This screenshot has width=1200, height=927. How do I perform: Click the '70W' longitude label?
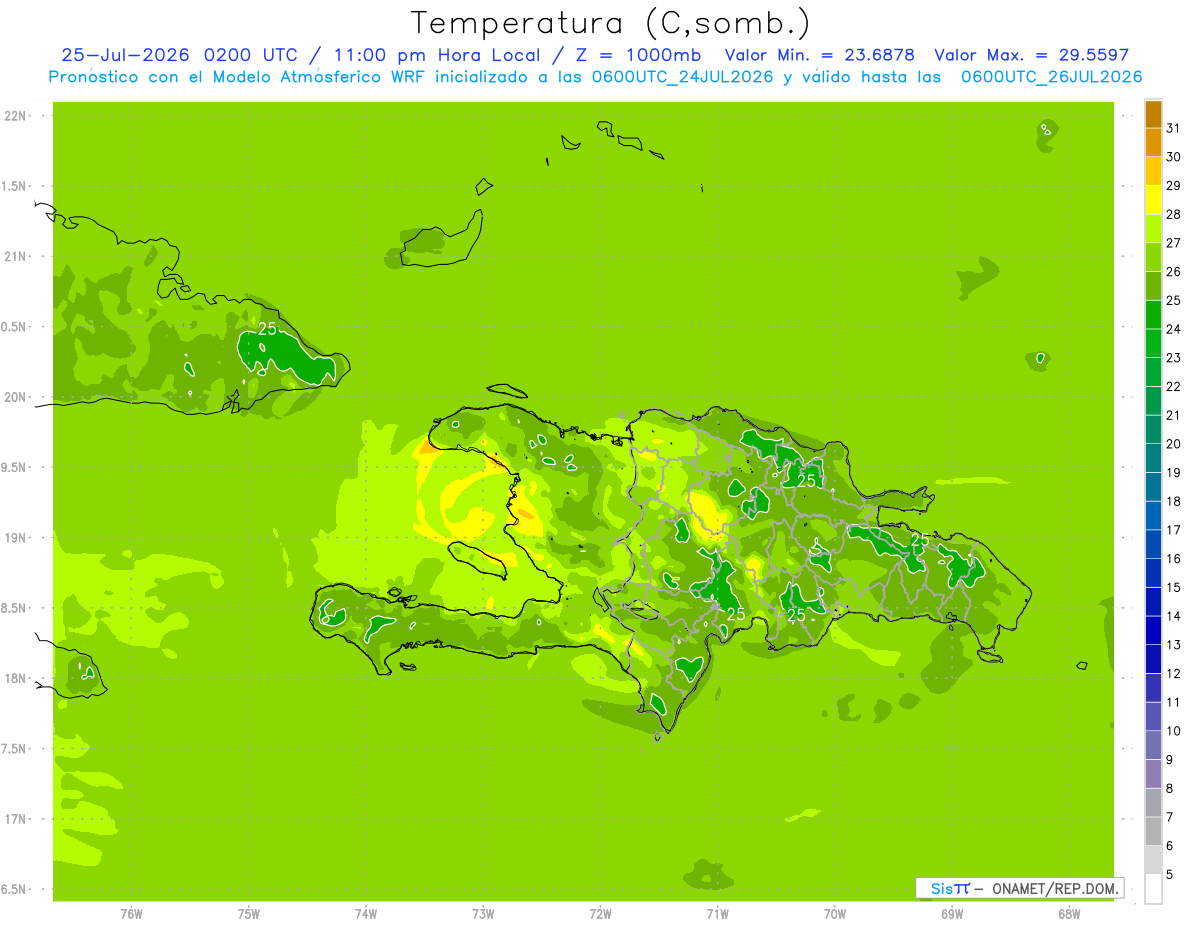point(835,913)
